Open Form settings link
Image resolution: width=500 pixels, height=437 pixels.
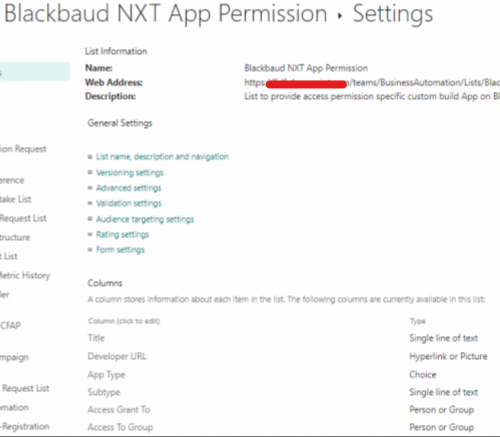pyautogui.click(x=120, y=250)
